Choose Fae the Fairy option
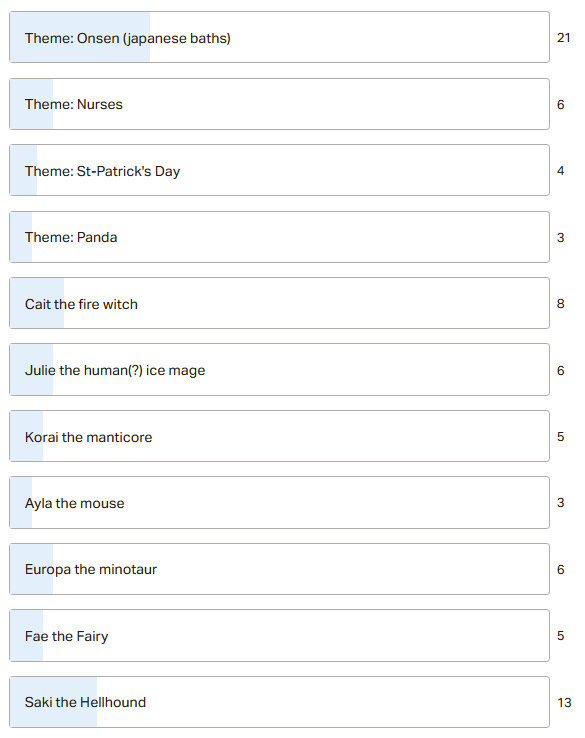The height and width of the screenshot is (738, 585). click(280, 636)
